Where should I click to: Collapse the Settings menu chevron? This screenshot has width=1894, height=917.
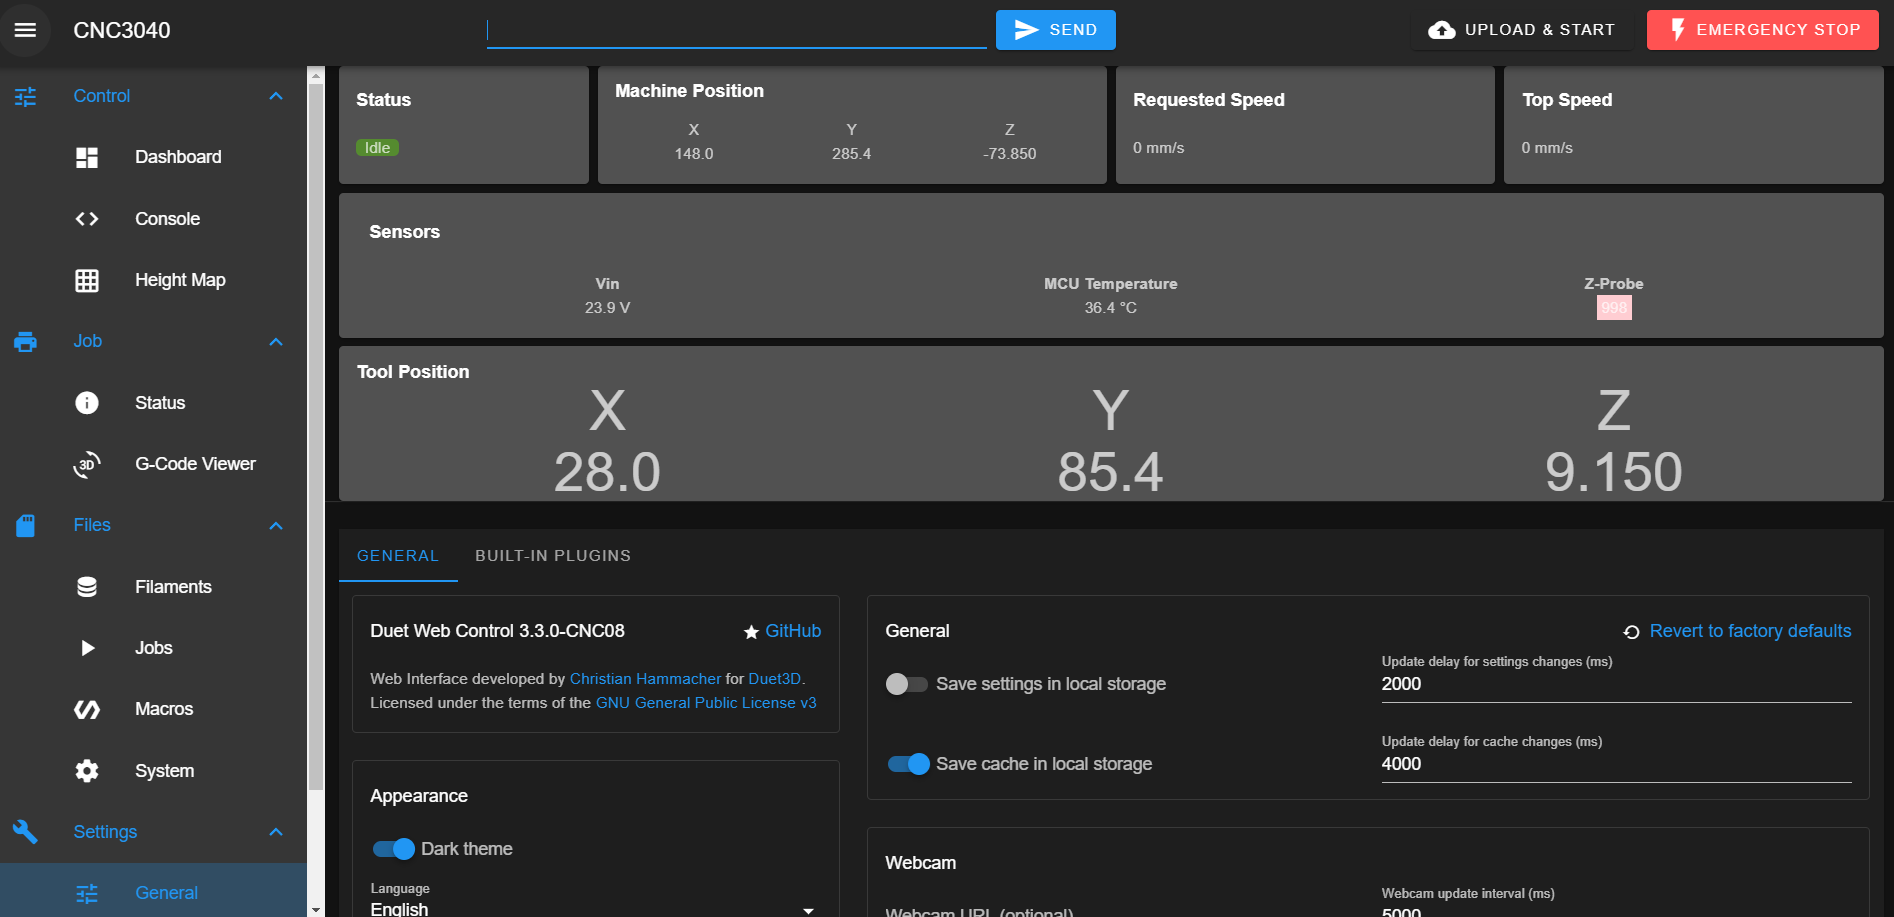coord(276,832)
